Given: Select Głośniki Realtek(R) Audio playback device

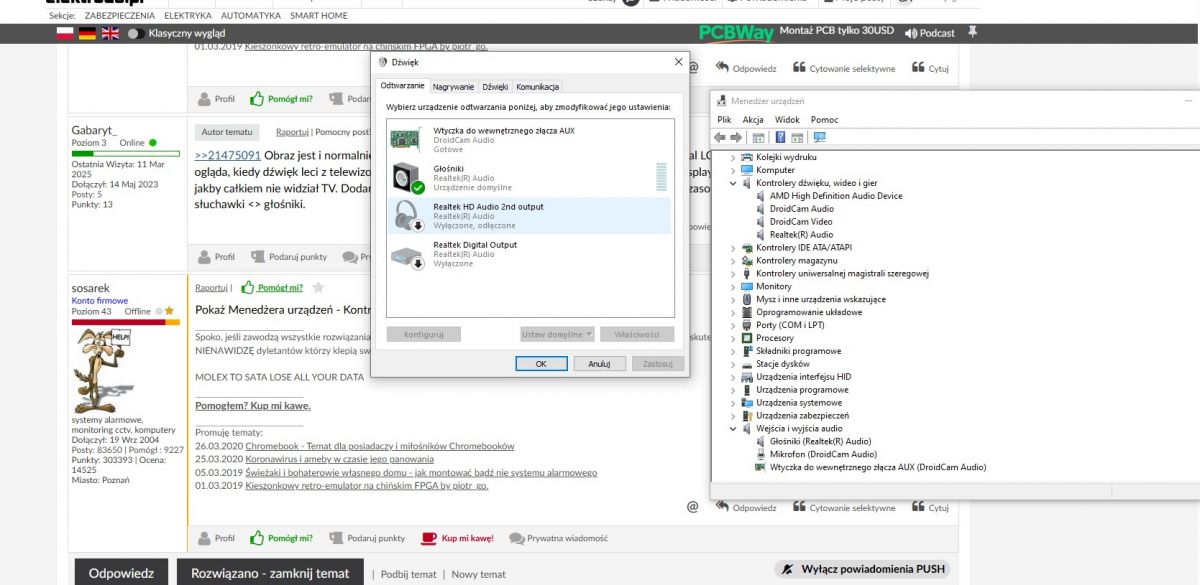Looking at the screenshot, I should 529,178.
